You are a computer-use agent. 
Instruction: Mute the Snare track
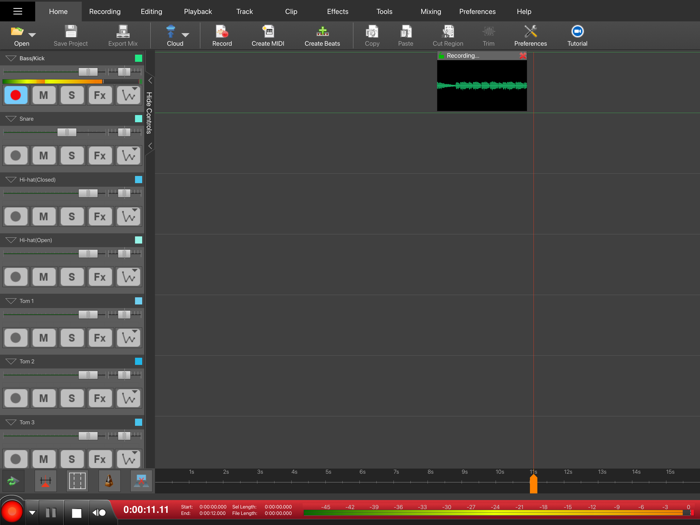(x=44, y=156)
